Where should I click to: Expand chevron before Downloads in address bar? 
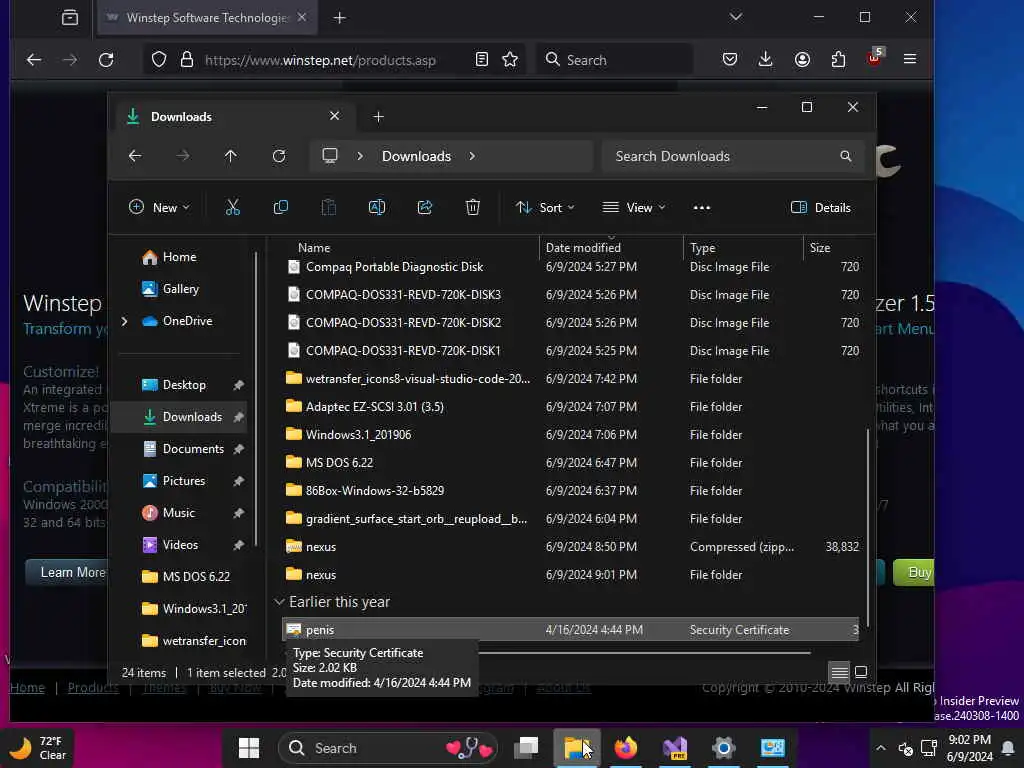[360, 156]
